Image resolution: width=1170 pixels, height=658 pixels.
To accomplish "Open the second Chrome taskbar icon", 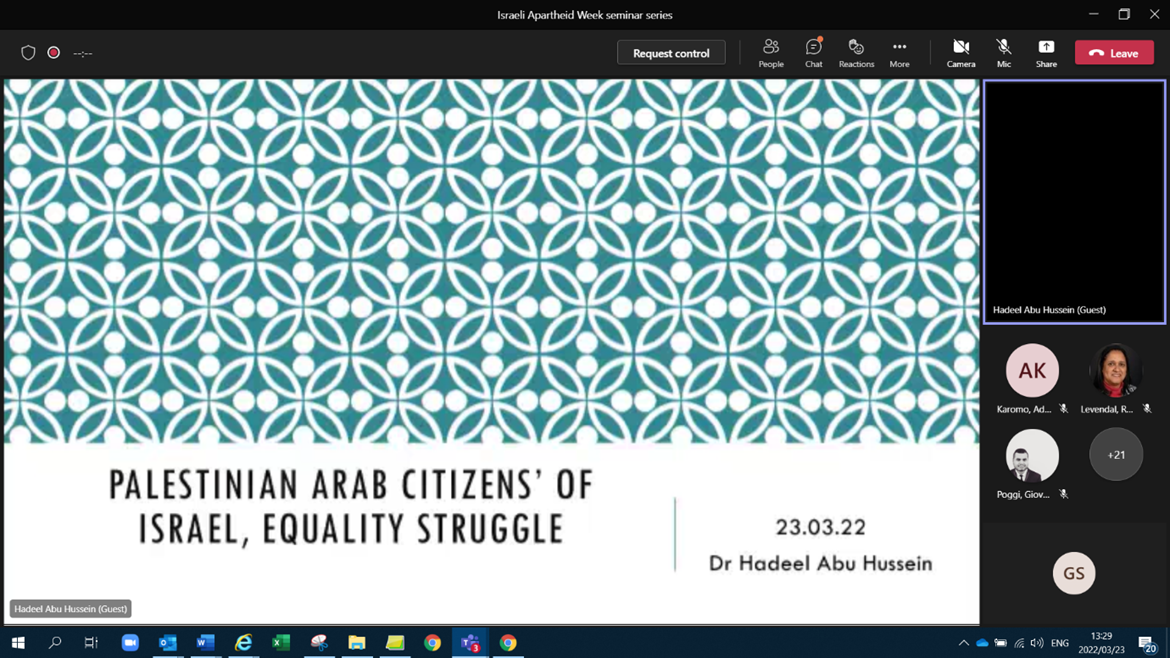I will click(x=508, y=642).
